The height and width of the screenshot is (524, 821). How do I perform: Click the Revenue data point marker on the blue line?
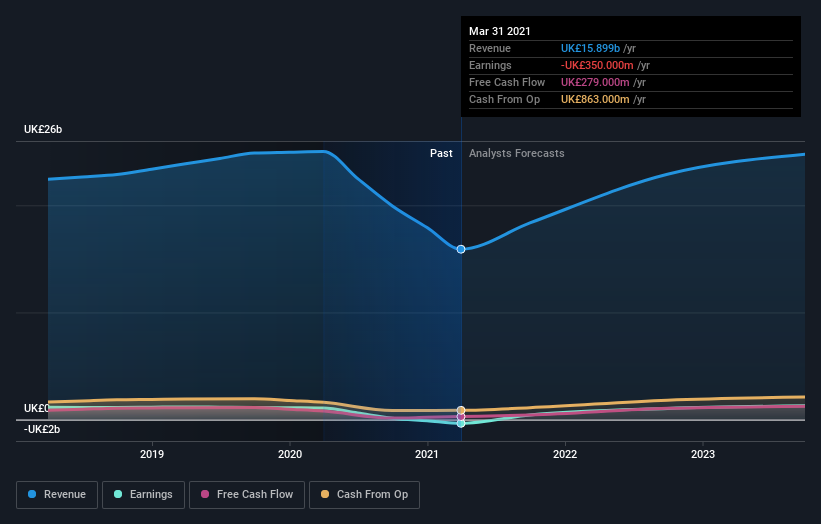tap(461, 249)
